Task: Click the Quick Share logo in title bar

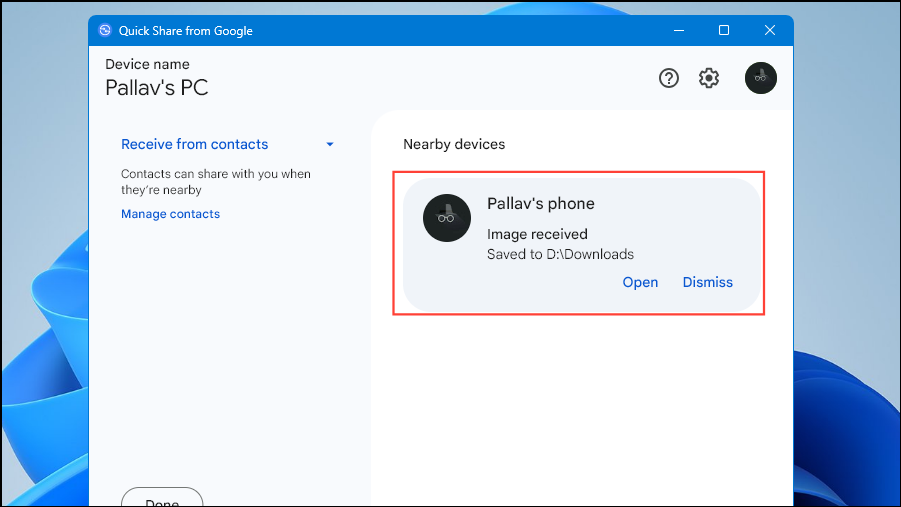Action: coord(105,30)
